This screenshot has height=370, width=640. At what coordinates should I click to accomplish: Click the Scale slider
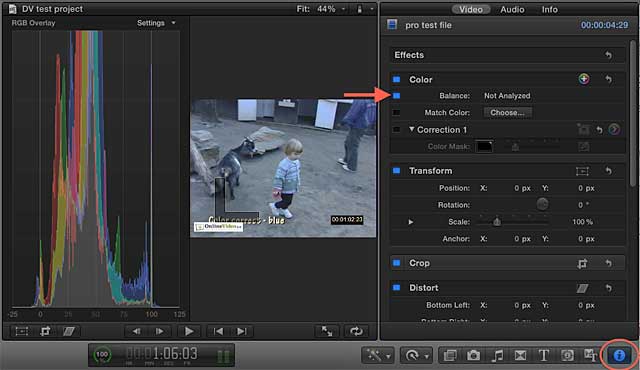[513, 222]
